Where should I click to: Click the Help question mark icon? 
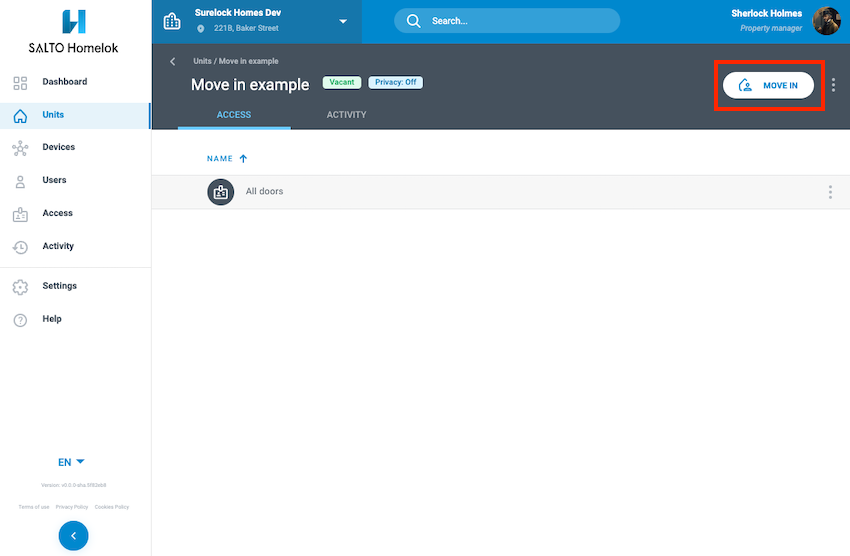[20, 320]
